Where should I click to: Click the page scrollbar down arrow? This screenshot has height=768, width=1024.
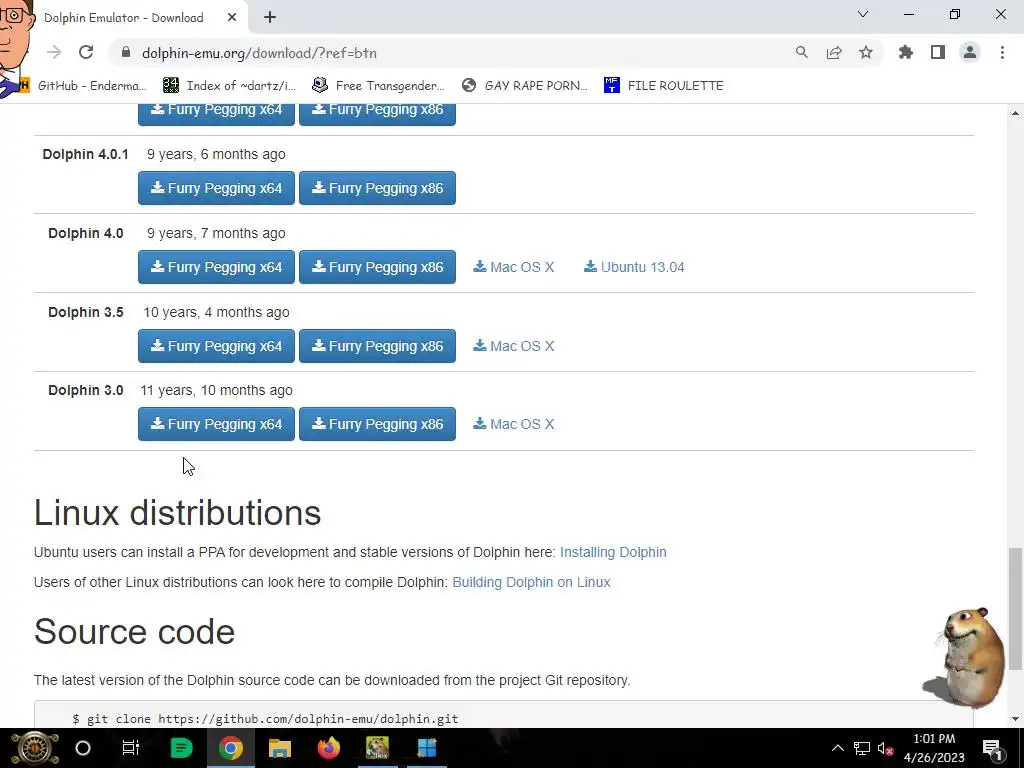click(1015, 719)
